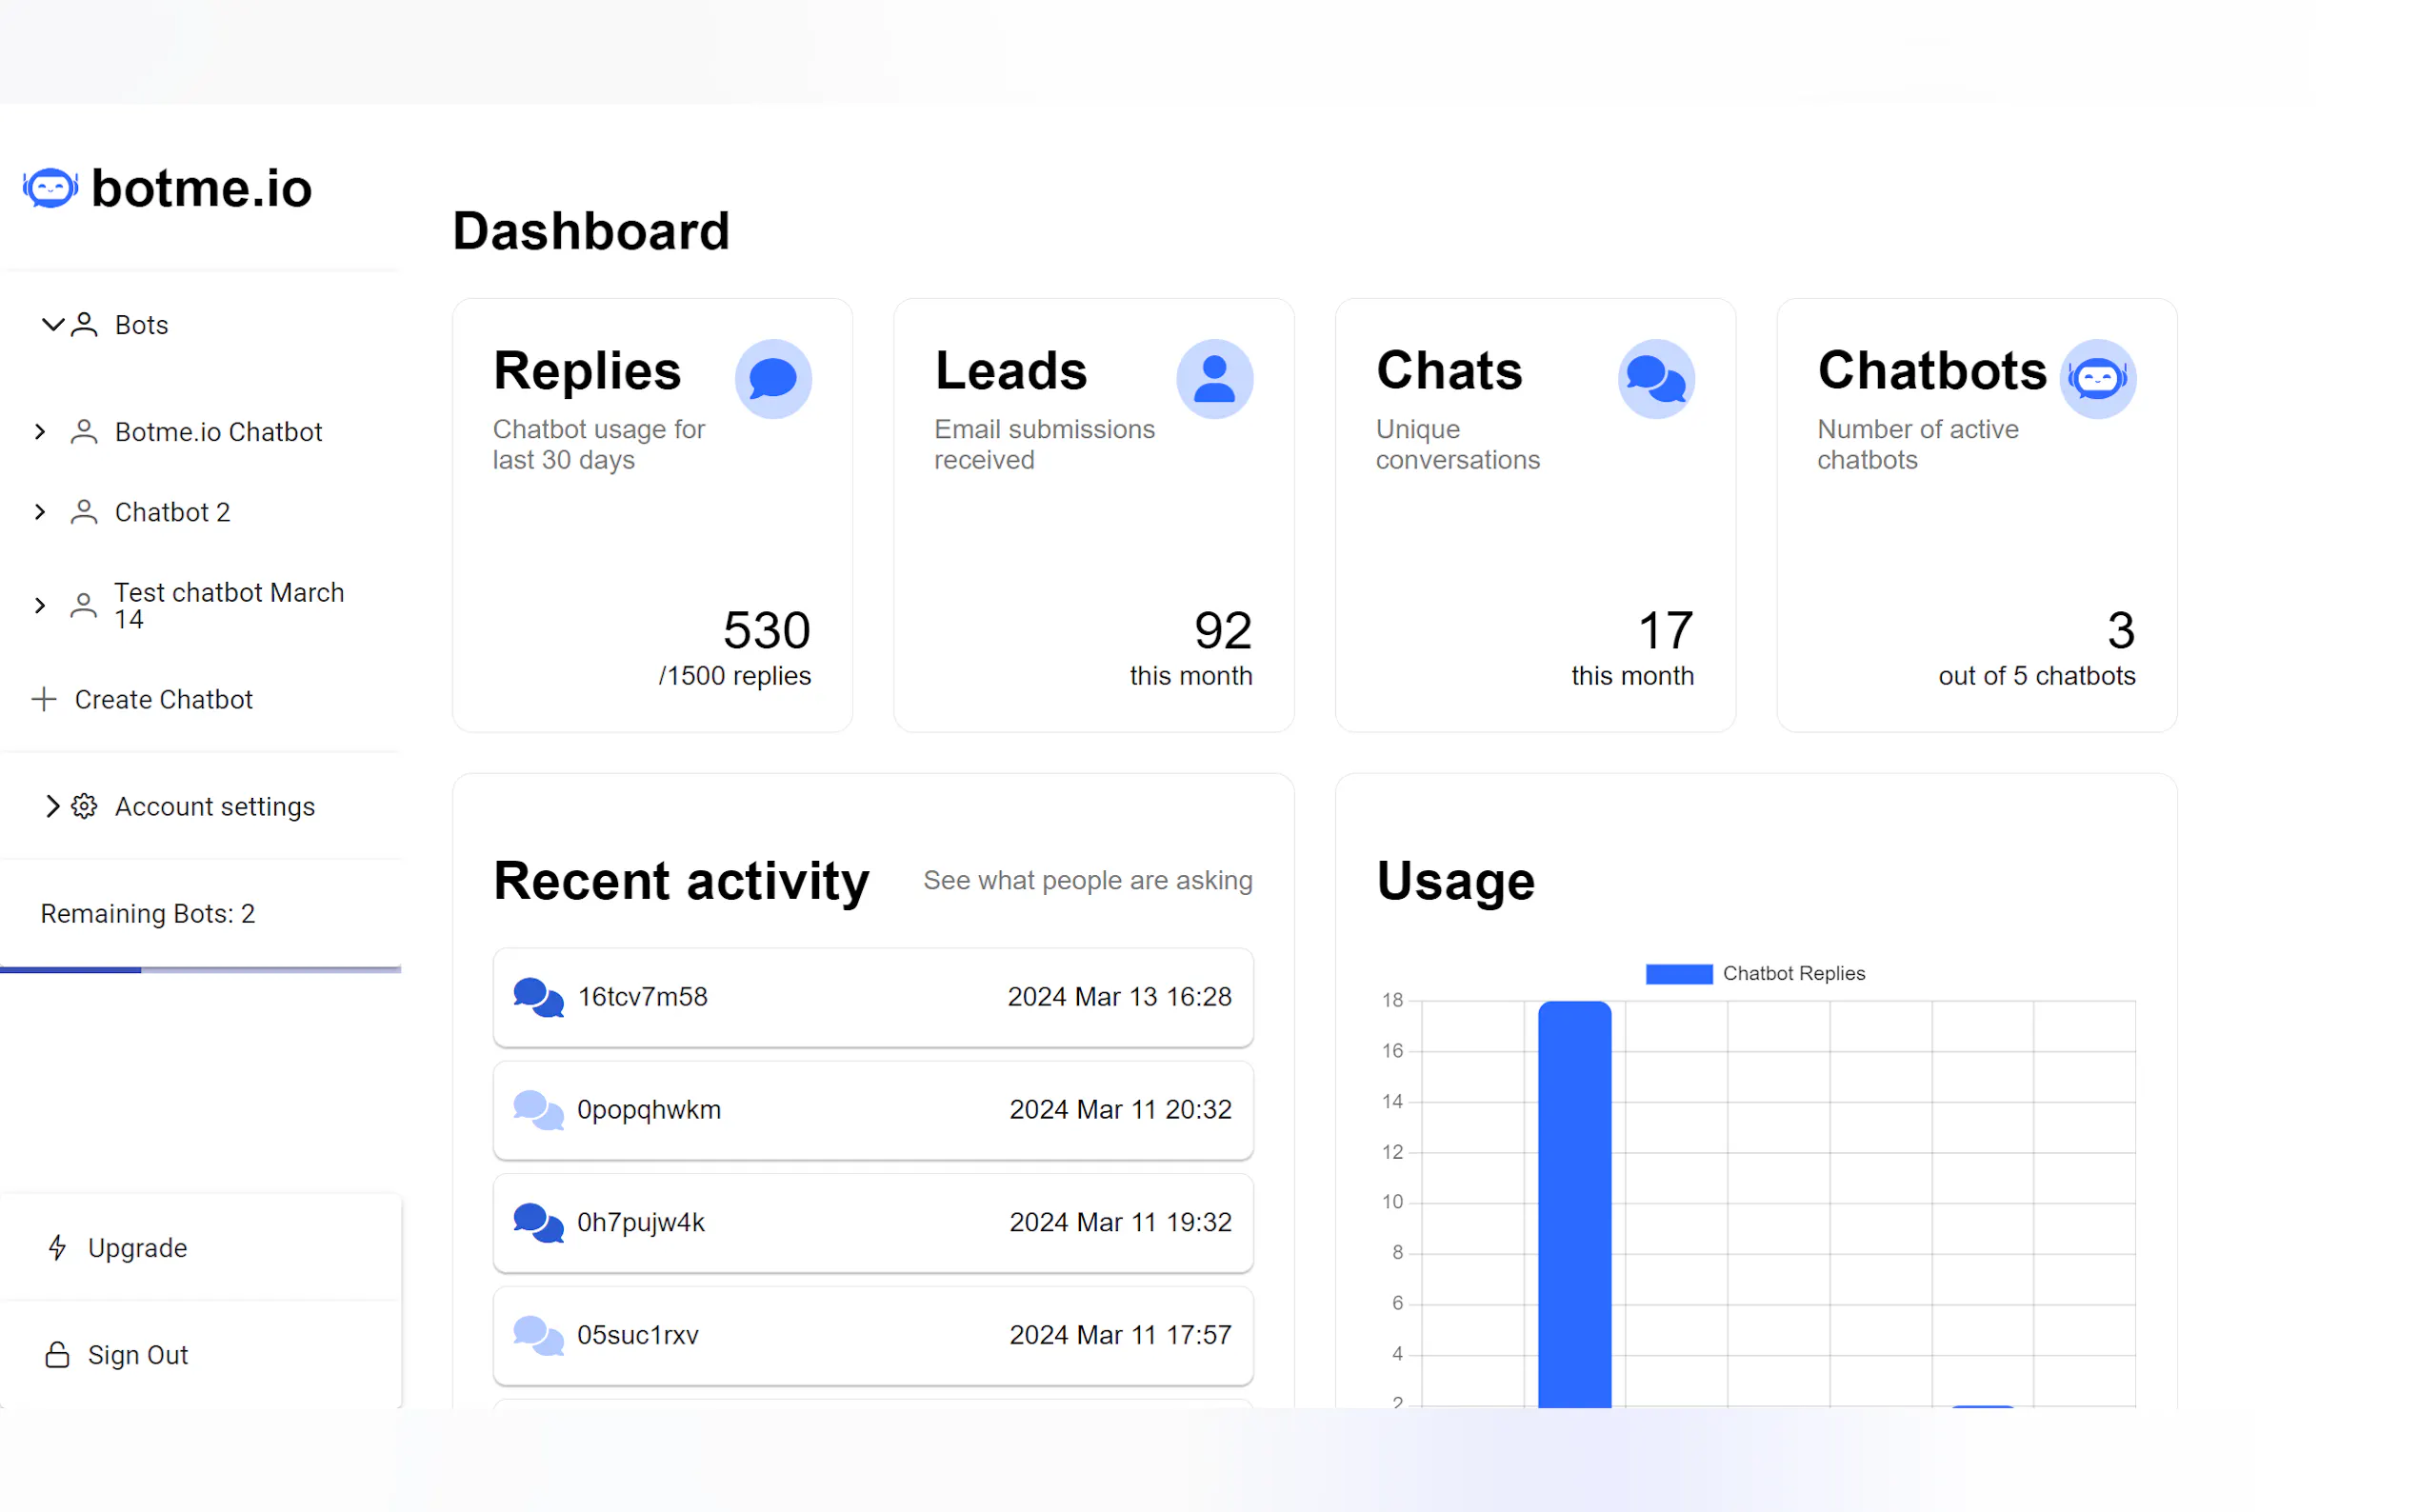The height and width of the screenshot is (1512, 2419).
Task: Open the Create Chatbot menu entry
Action: [x=163, y=699]
